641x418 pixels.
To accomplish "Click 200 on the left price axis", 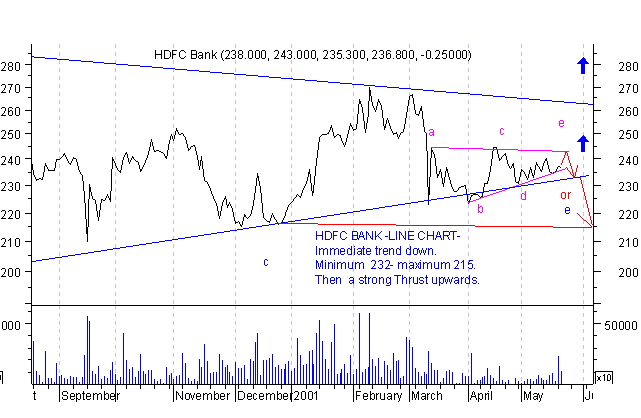I will [11, 273].
